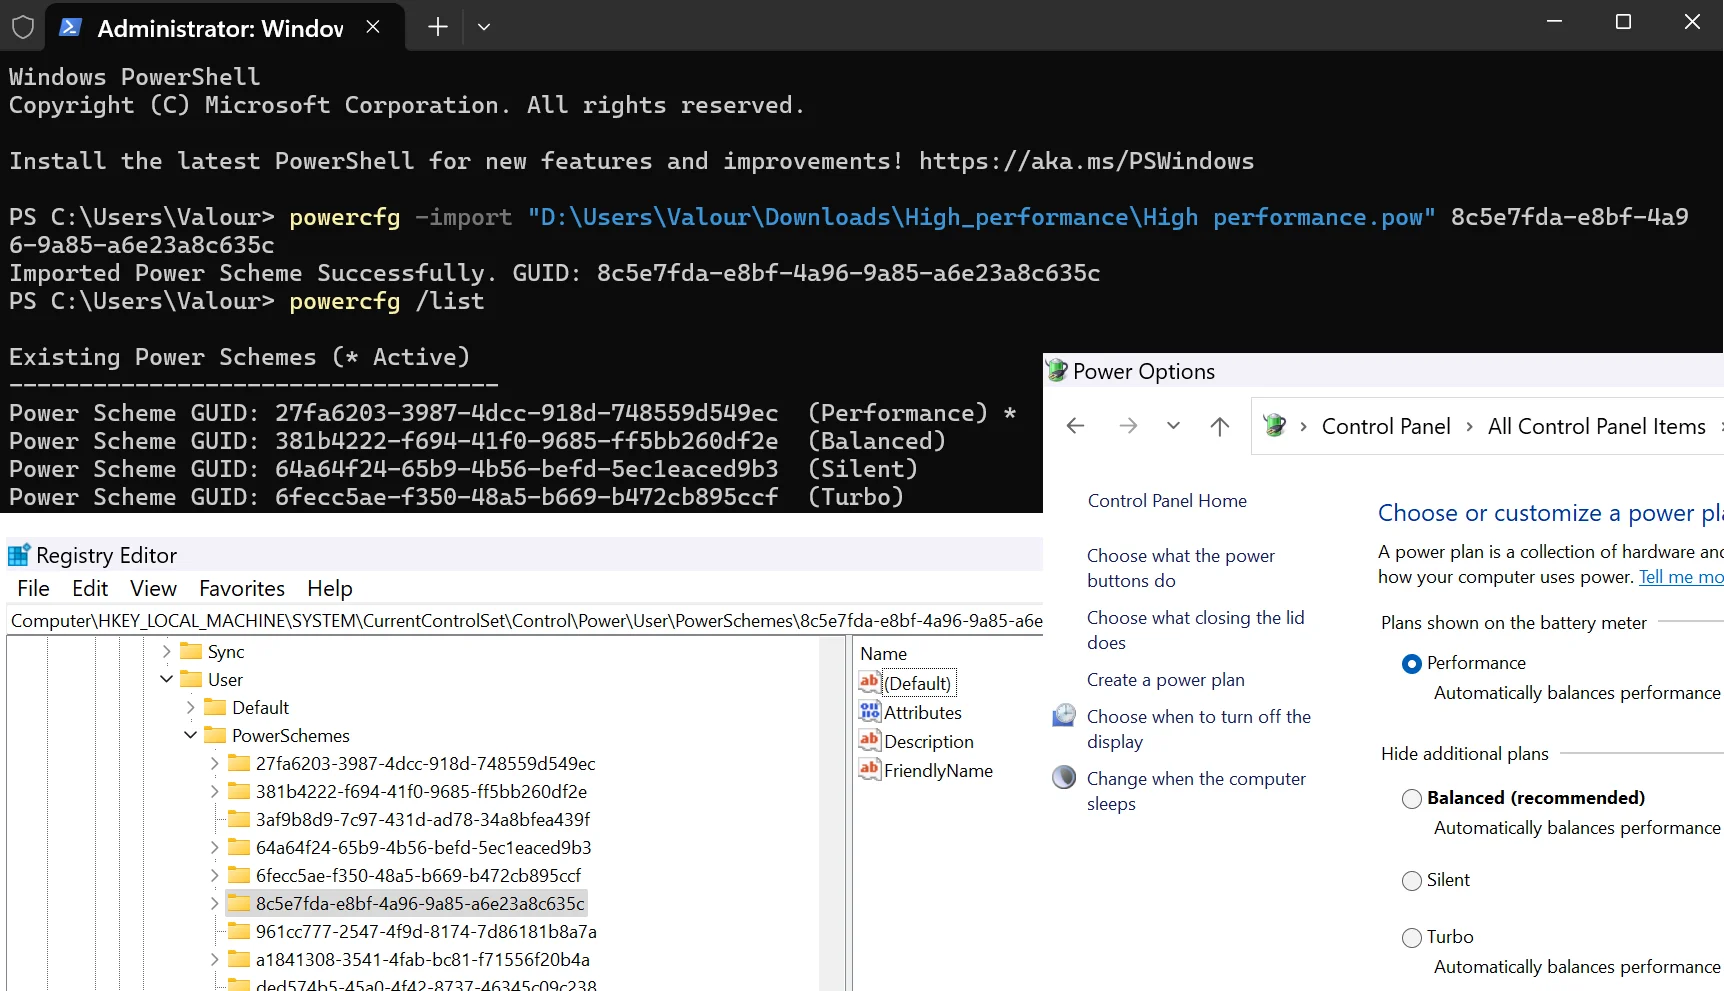Expand the 6fecc5ae key node
The height and width of the screenshot is (991, 1724).
[214, 875]
